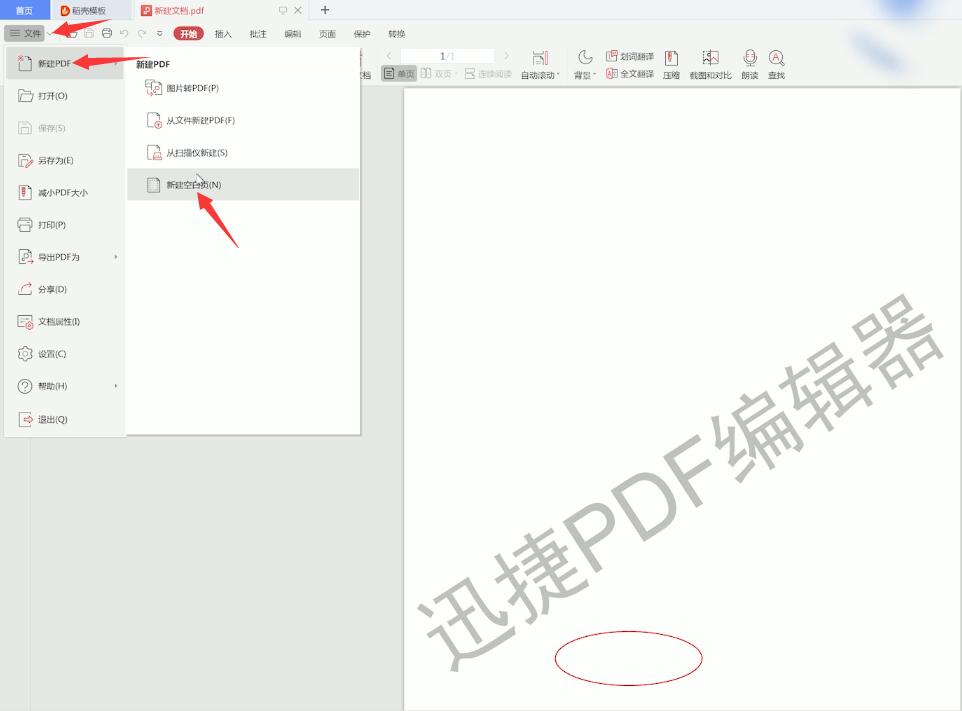This screenshot has height=711, width=962.
Task: Expand the 导出PDF为 submenu arrow
Action: [115, 257]
